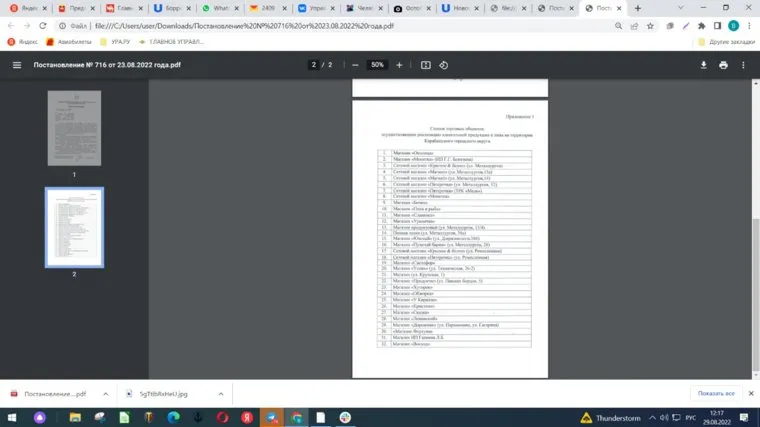The width and height of the screenshot is (760, 427).
Task: Rotate the document counterclockwise
Action: pos(444,65)
